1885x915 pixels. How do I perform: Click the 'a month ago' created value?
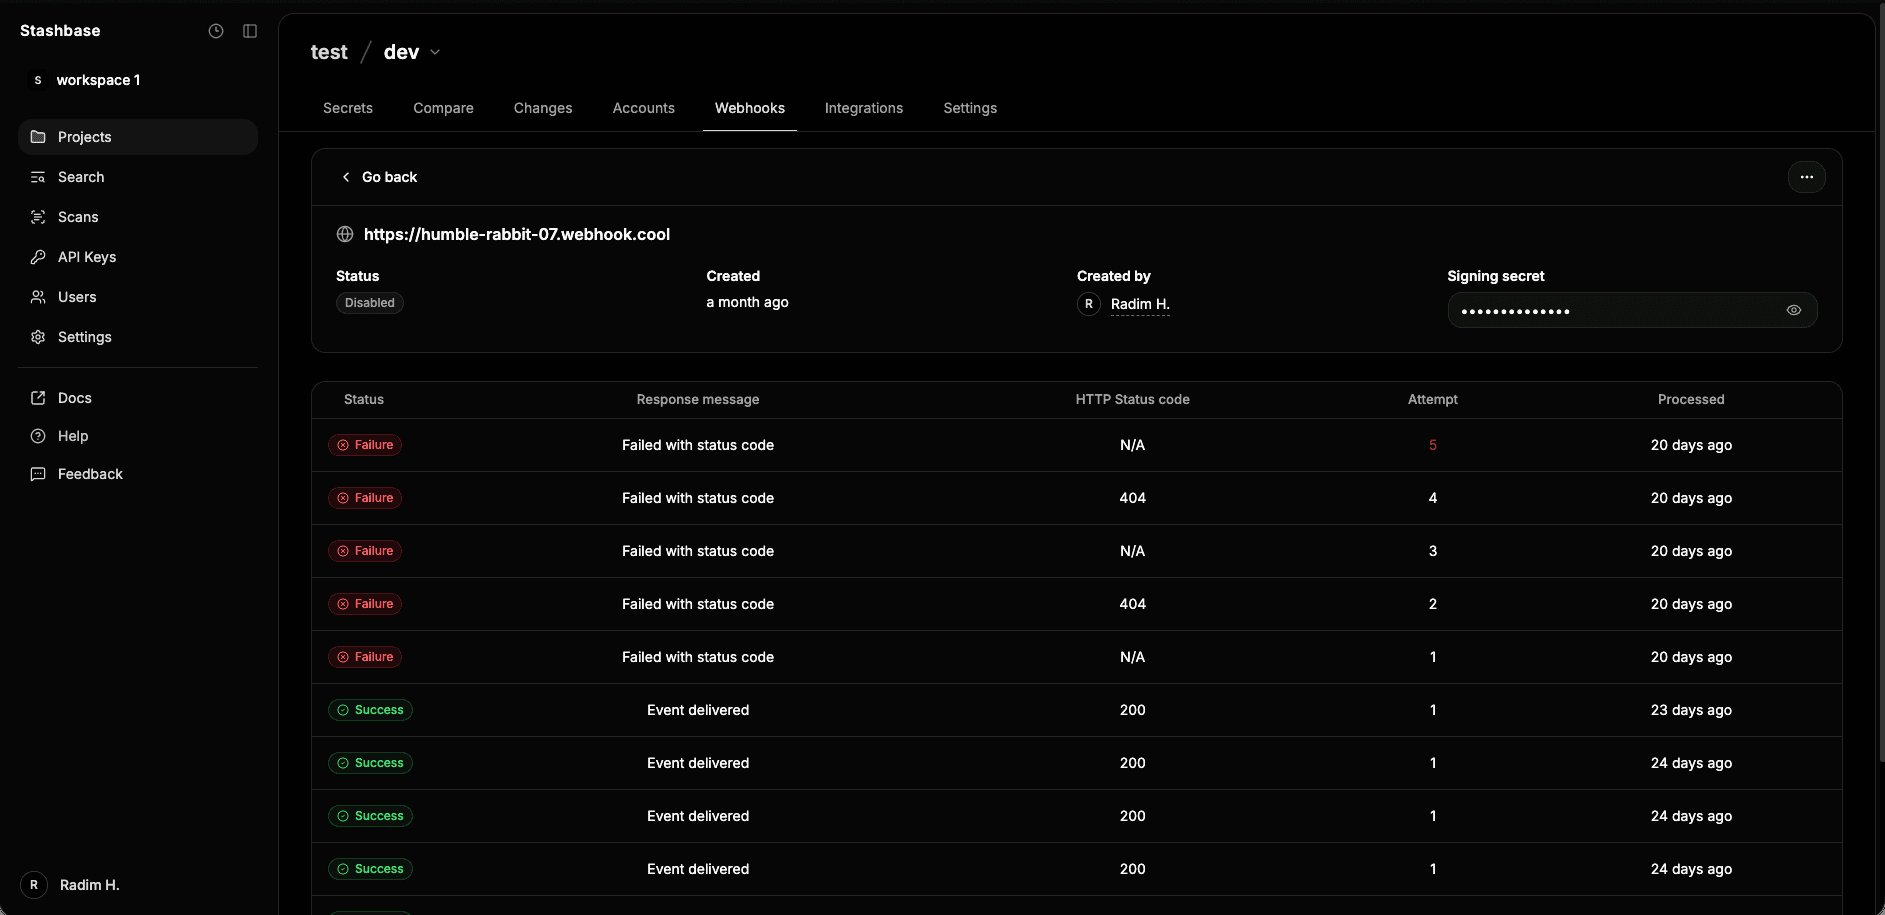[748, 302]
